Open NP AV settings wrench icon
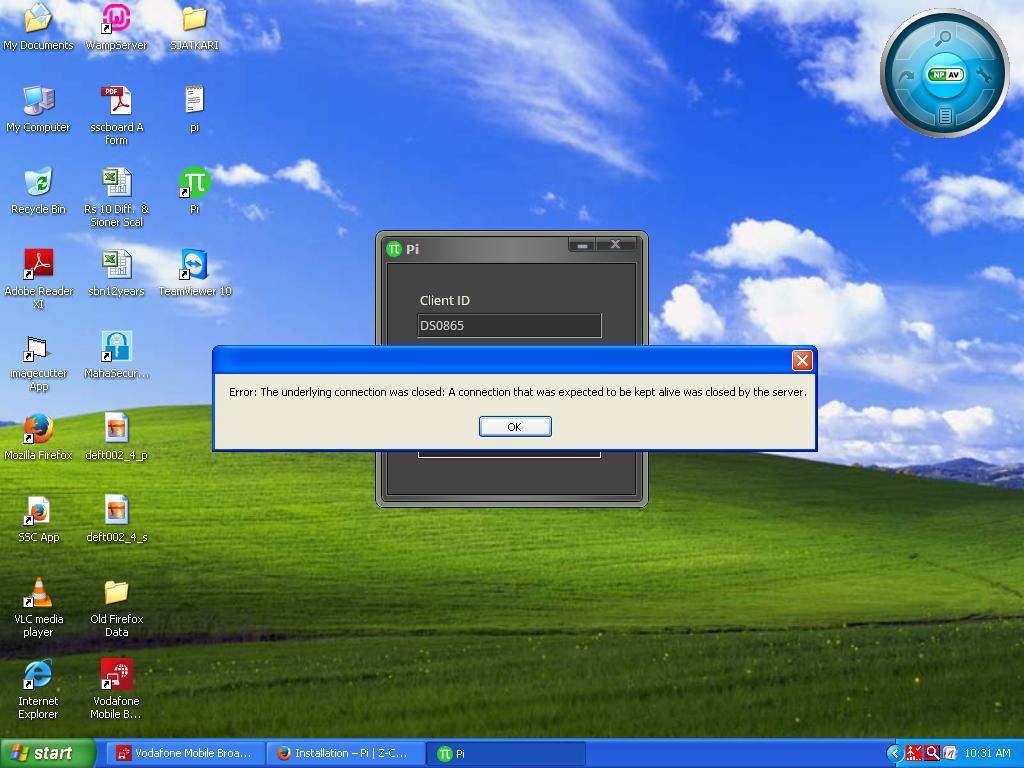This screenshot has width=1024, height=768. coord(983,74)
